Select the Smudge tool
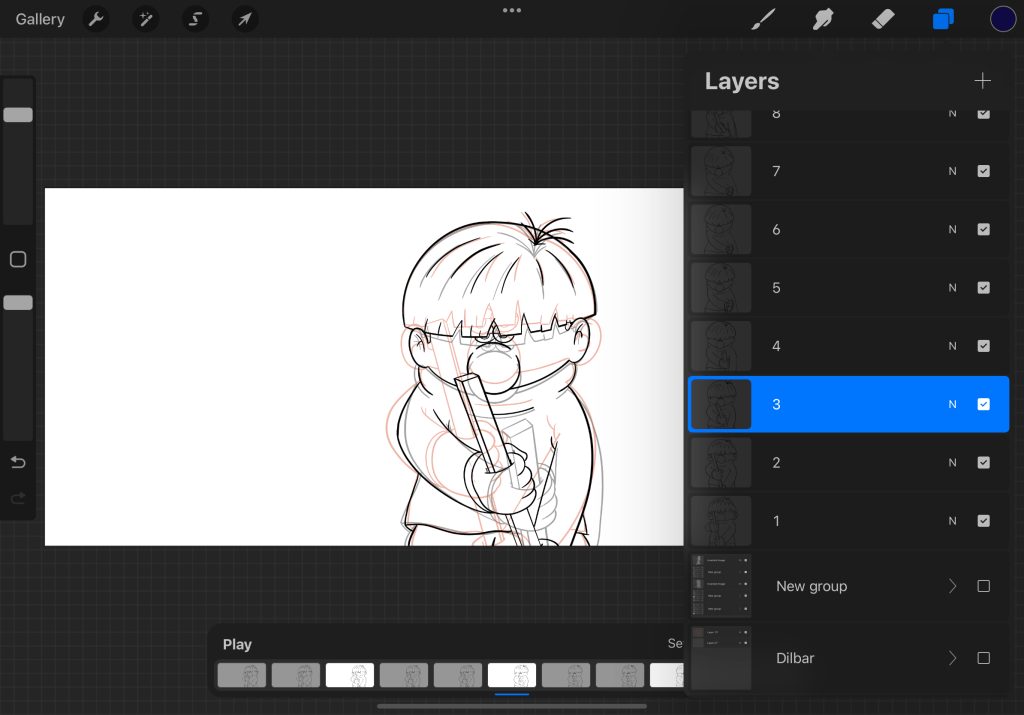Screen dimensions: 1024x715 [823, 19]
